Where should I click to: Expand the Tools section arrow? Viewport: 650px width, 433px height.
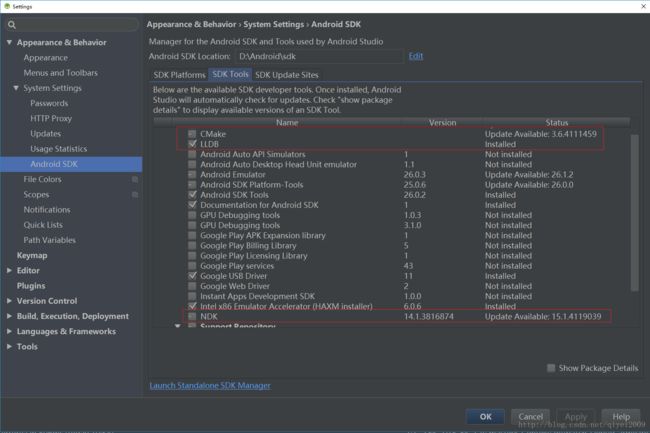(x=9, y=346)
